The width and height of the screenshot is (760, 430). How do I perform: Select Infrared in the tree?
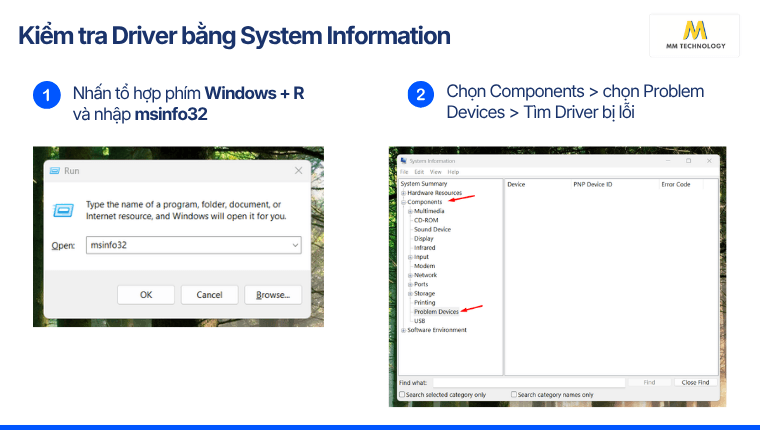click(x=425, y=248)
